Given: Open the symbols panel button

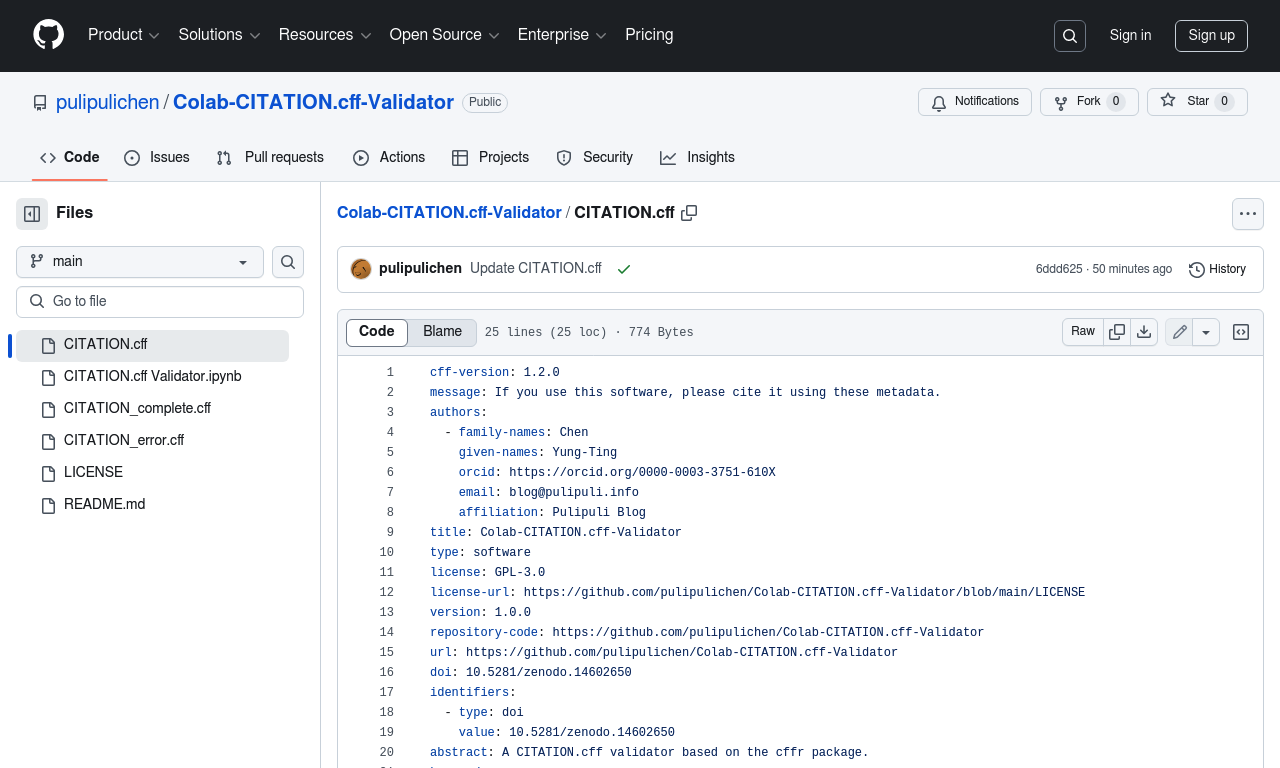Looking at the screenshot, I should point(1241,332).
